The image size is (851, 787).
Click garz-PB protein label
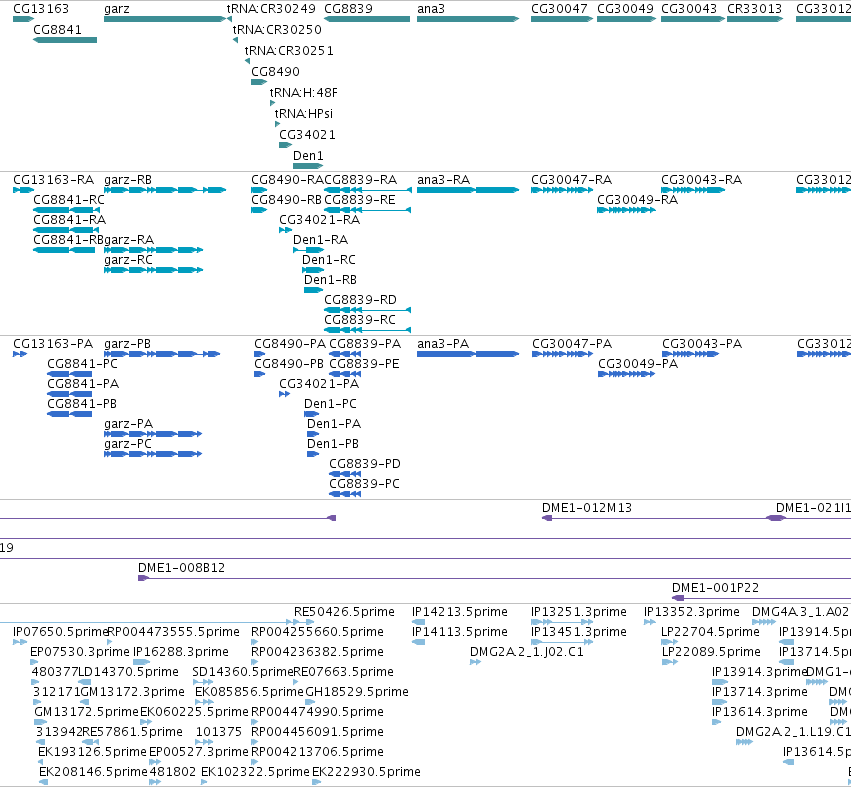tap(127, 344)
